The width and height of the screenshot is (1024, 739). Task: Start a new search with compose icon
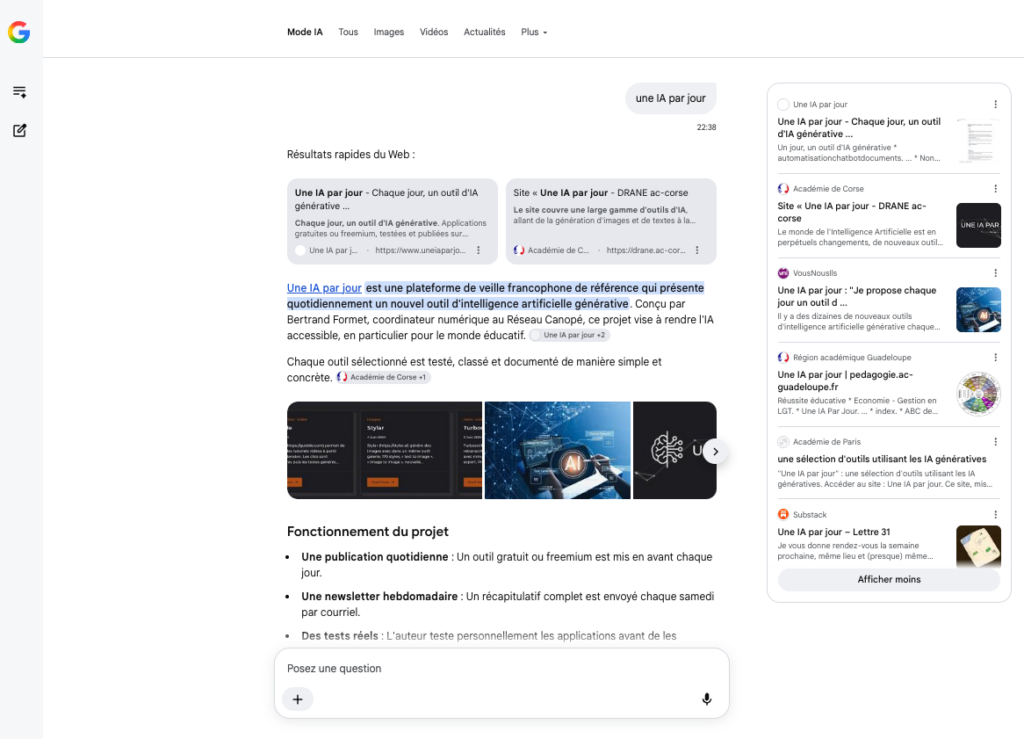[20, 131]
